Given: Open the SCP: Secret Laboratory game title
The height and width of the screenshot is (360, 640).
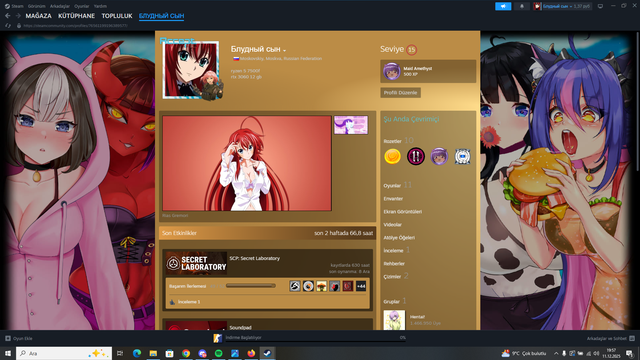Looking at the screenshot, I should coord(255,258).
